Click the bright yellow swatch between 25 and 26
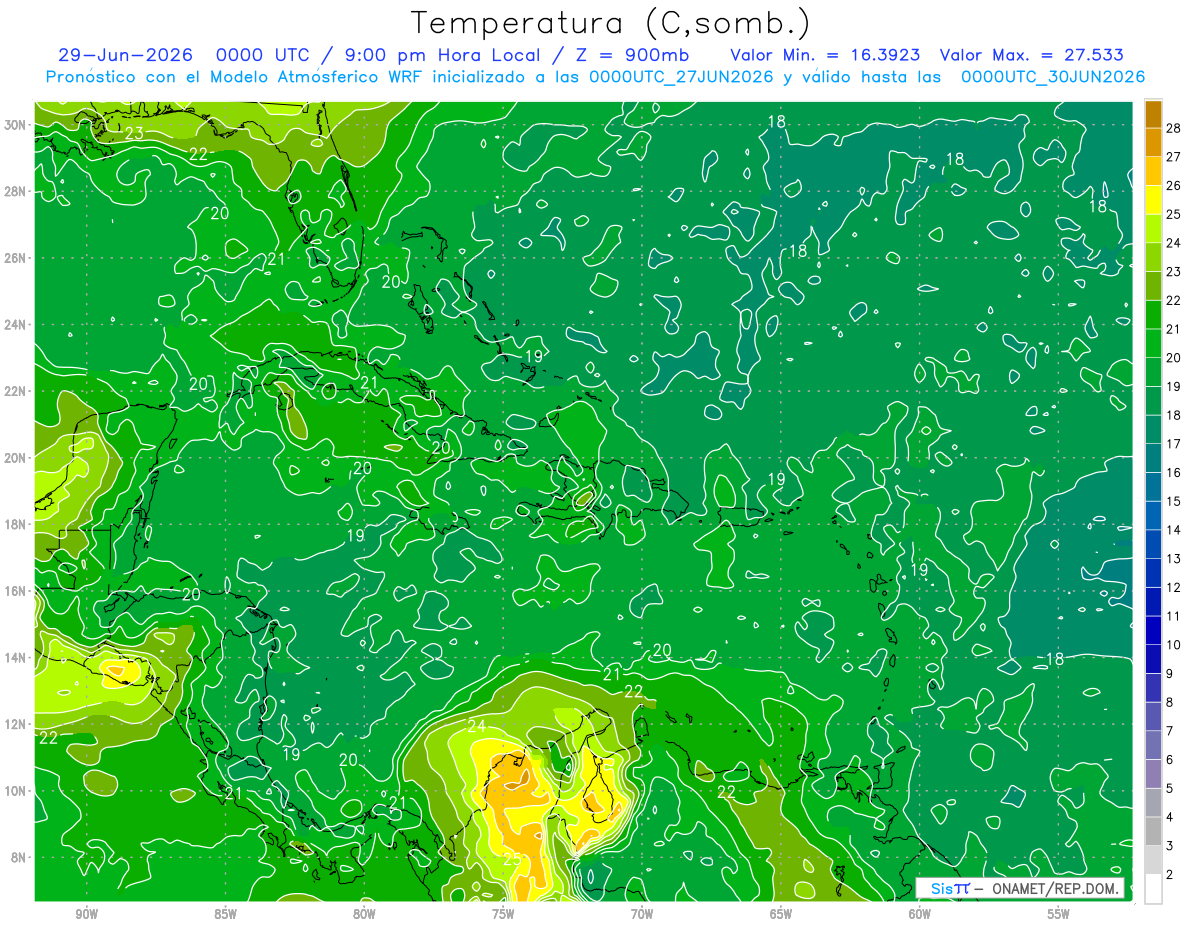Image resolution: width=1200 pixels, height=927 pixels. point(1153,200)
